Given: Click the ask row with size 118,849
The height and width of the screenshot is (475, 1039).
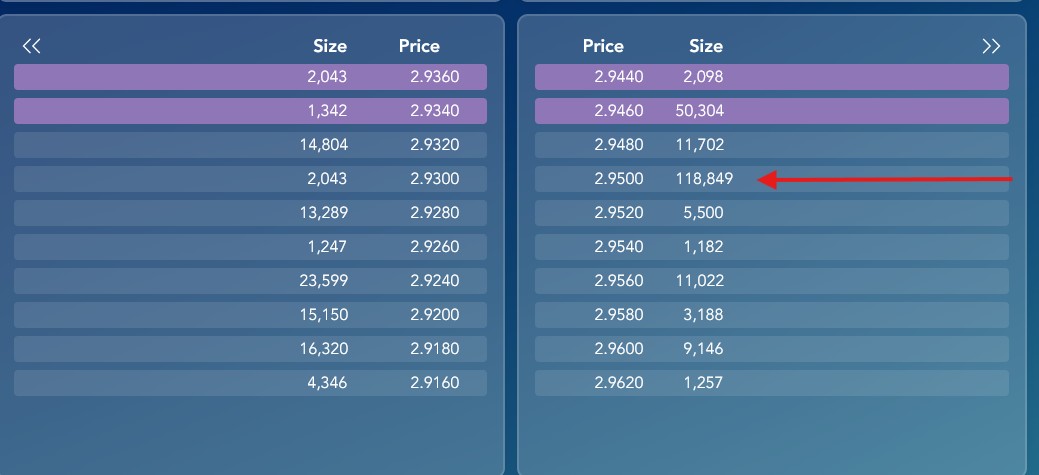Looking at the screenshot, I should [772, 179].
